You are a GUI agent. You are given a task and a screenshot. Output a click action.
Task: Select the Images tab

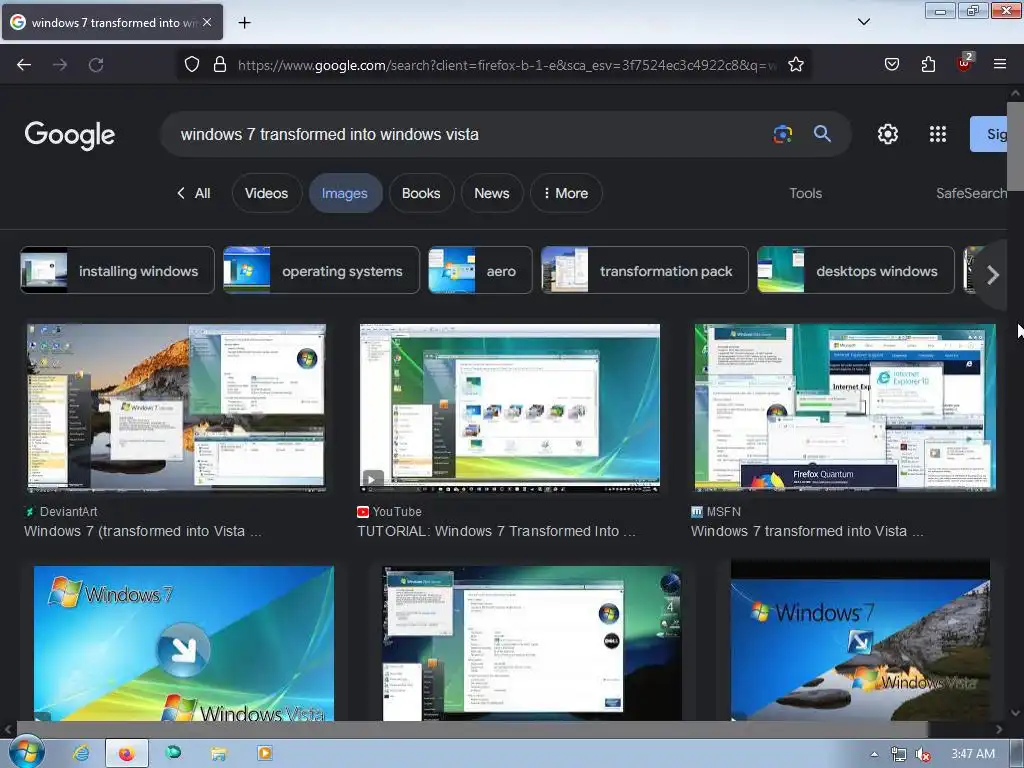345,193
